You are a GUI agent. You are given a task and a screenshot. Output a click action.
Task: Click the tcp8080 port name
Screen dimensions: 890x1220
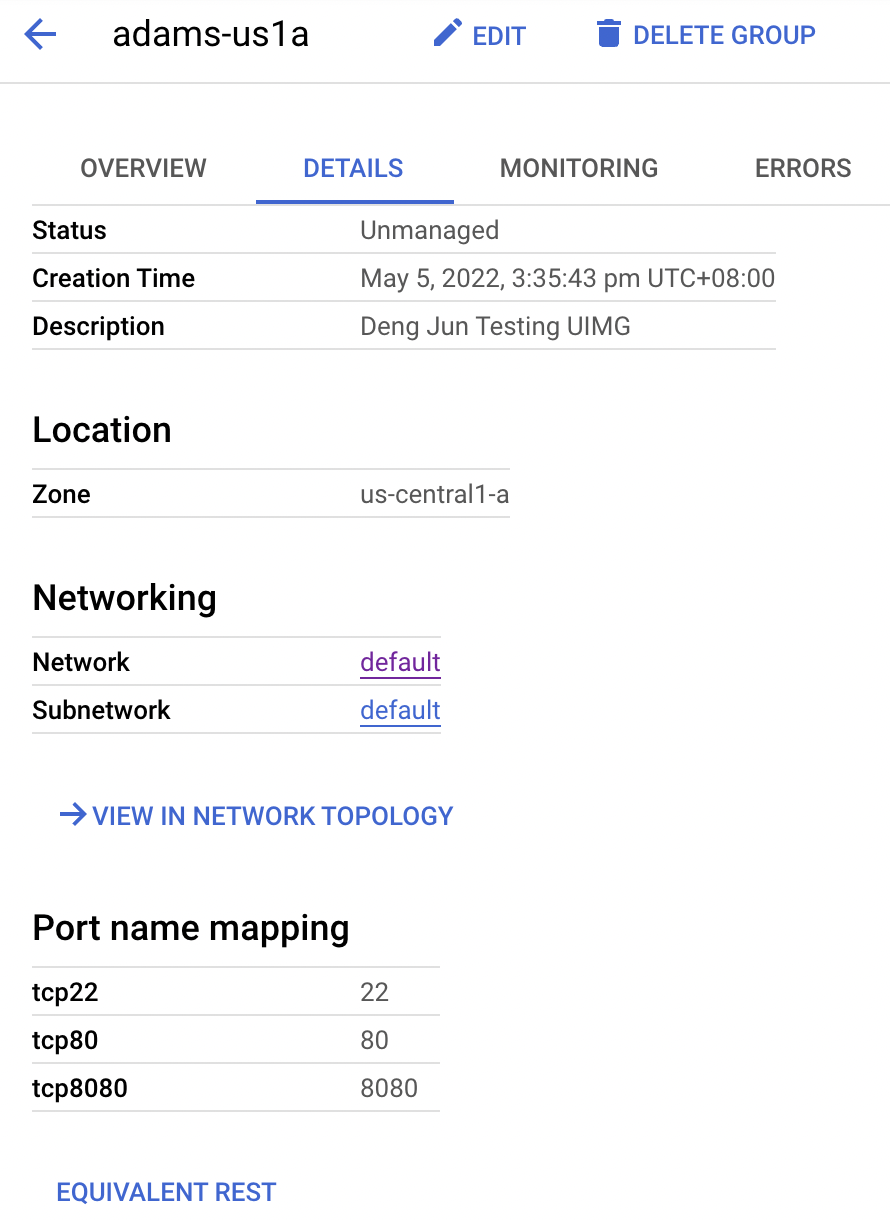(80, 1088)
